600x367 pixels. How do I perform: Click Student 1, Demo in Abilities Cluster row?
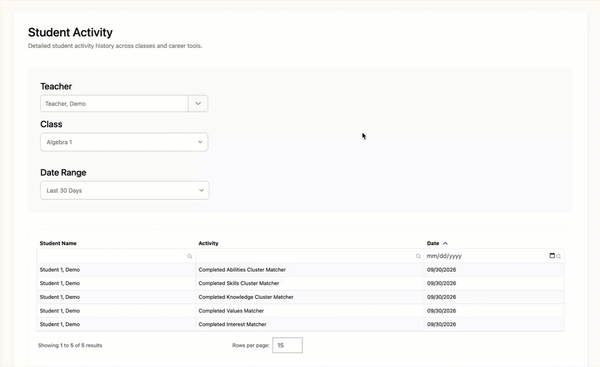60,270
